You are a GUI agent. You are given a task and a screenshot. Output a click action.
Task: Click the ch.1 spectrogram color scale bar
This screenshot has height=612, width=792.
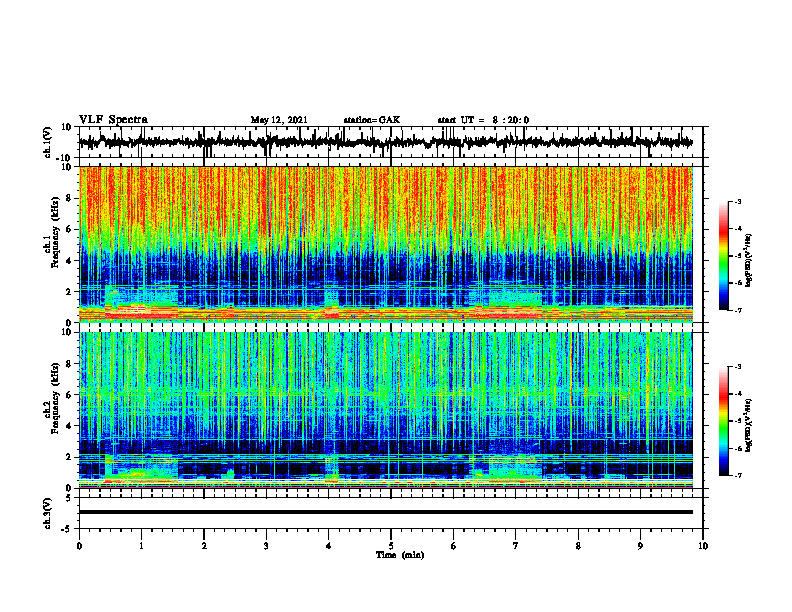click(x=723, y=256)
